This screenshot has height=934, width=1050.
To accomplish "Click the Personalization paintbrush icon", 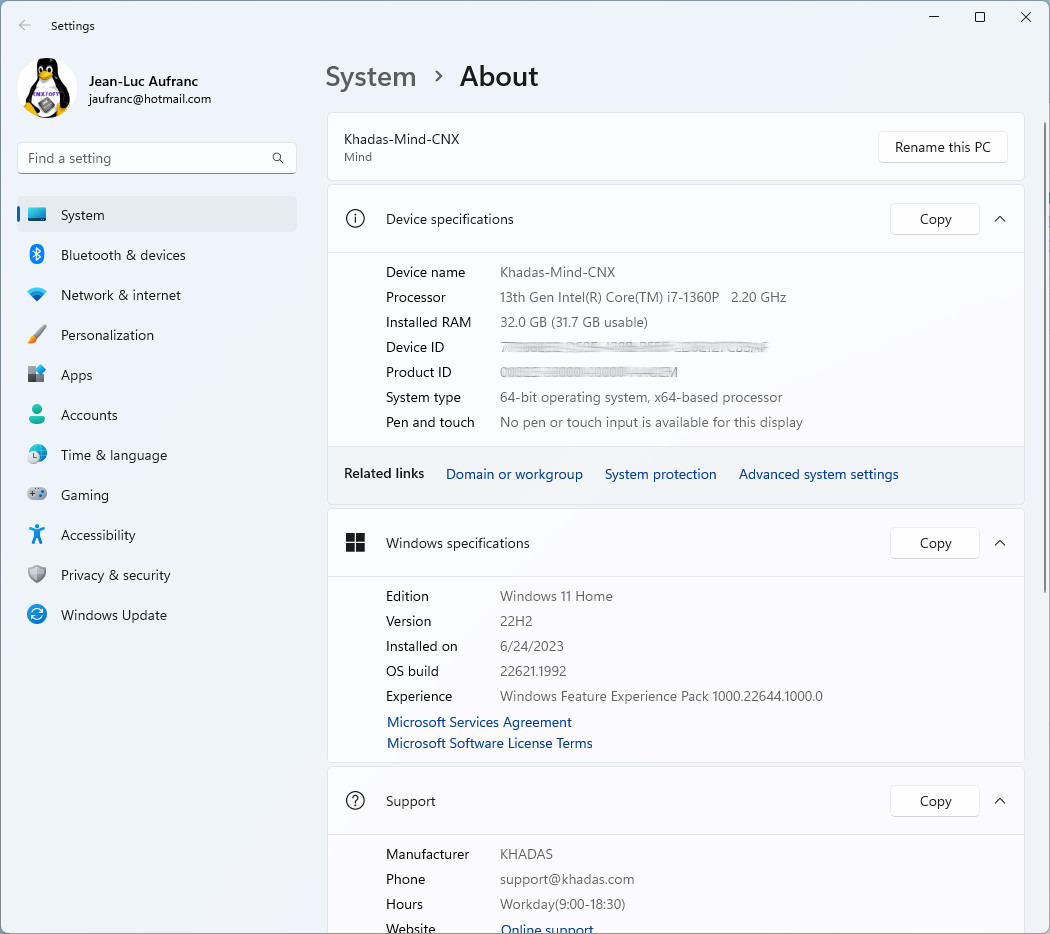I will tap(37, 335).
